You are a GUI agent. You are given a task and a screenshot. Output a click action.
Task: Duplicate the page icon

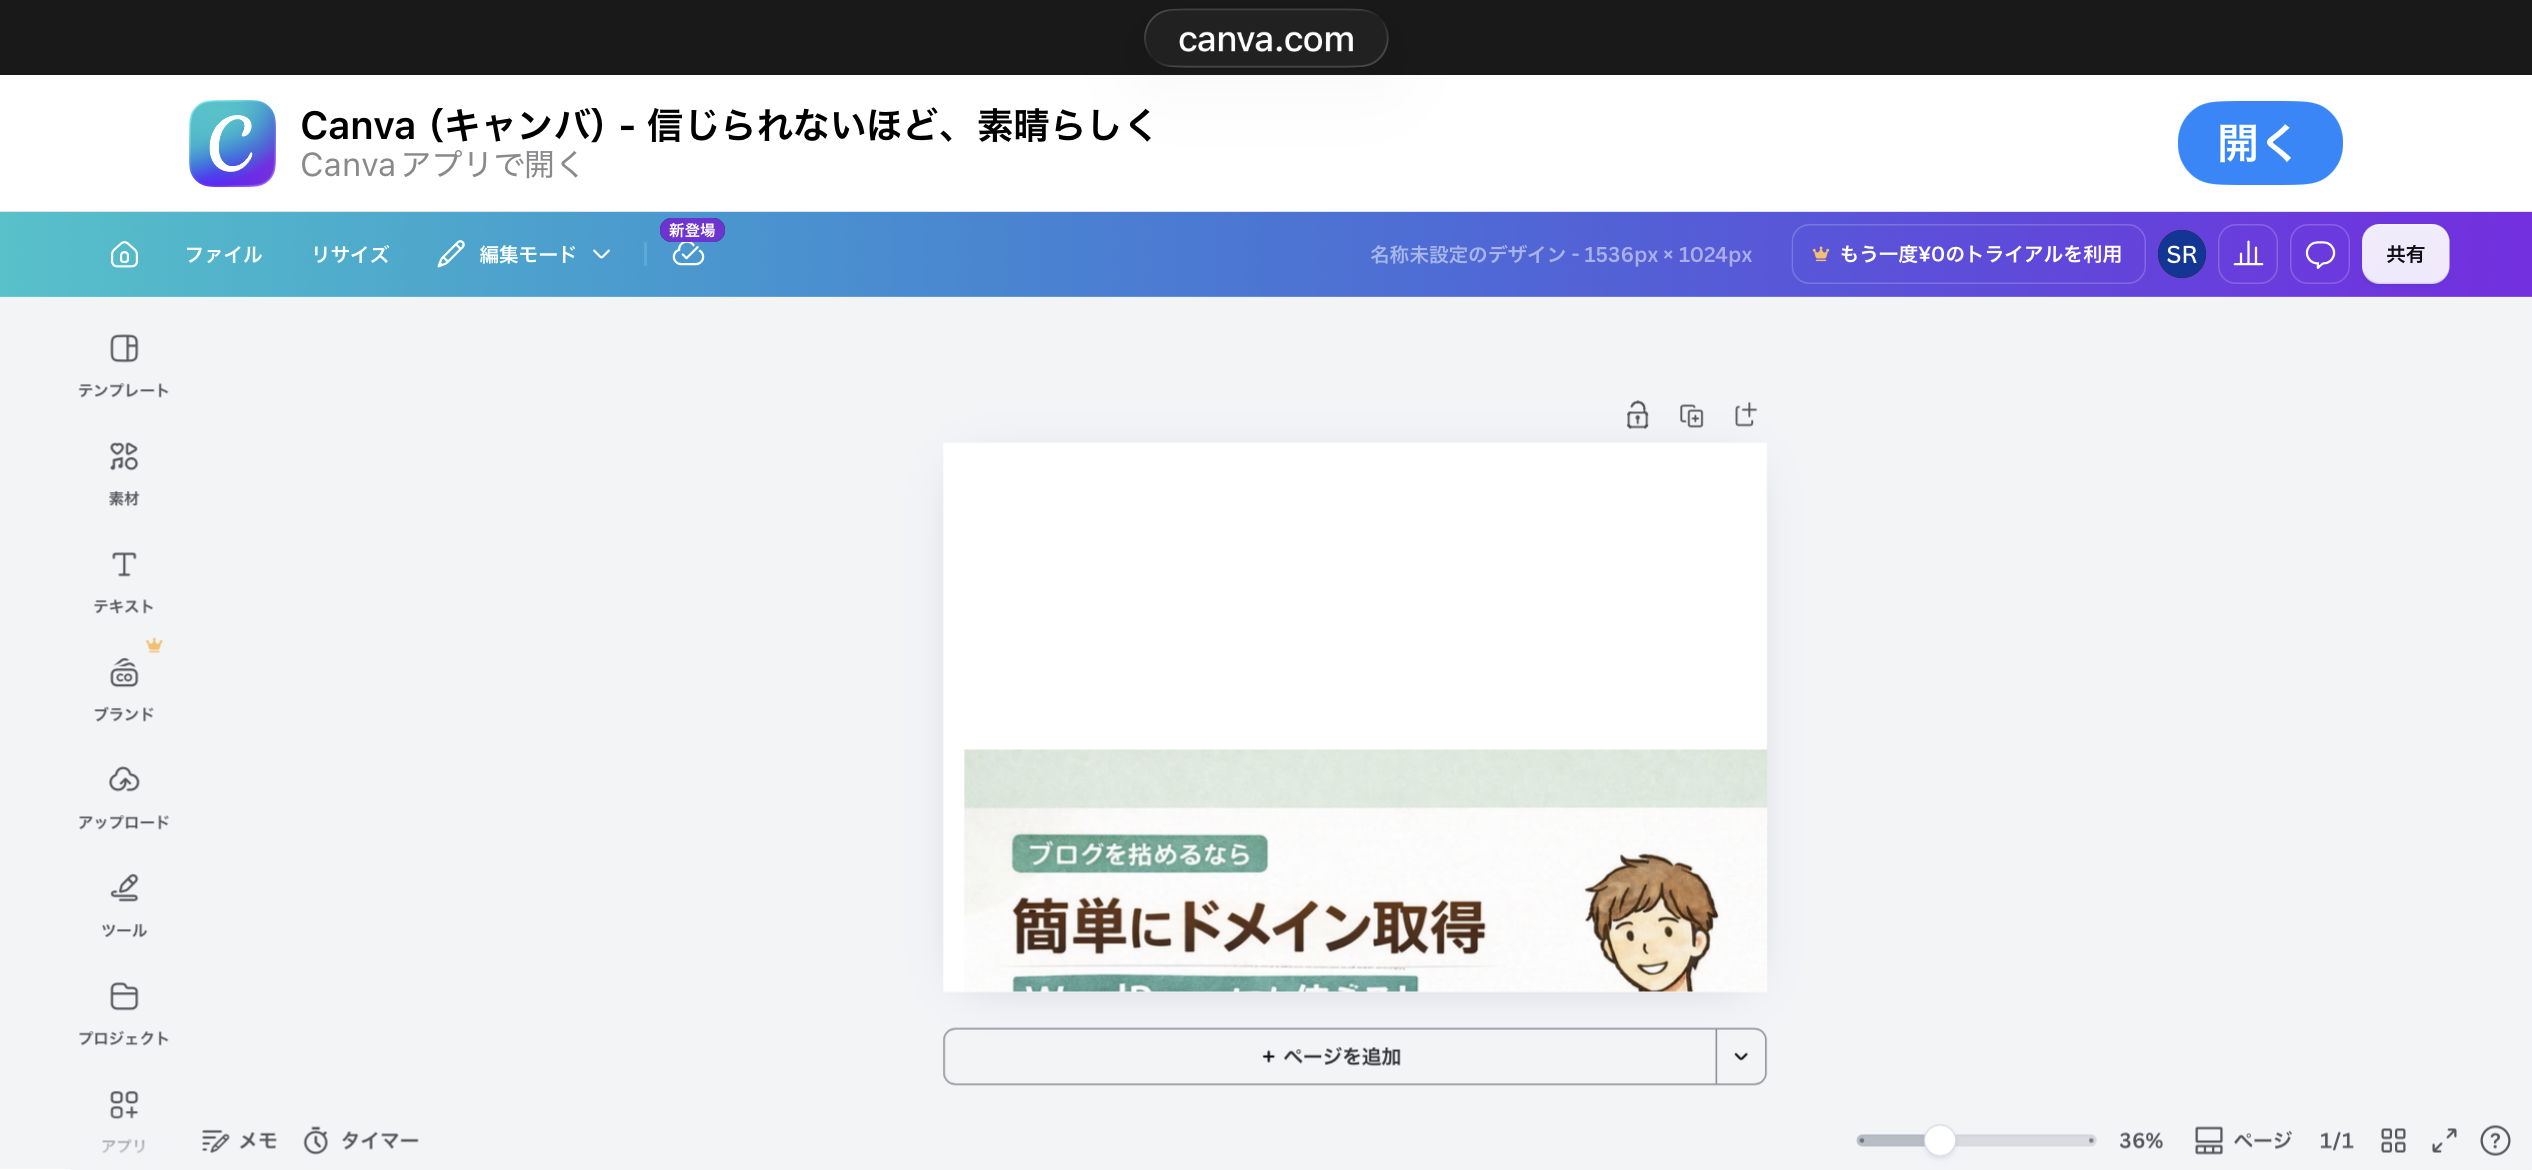point(1691,415)
